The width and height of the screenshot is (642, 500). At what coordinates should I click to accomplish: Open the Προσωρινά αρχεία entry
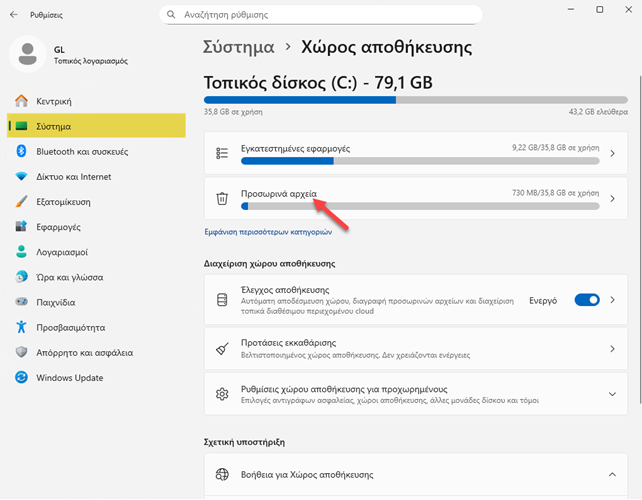pos(416,199)
